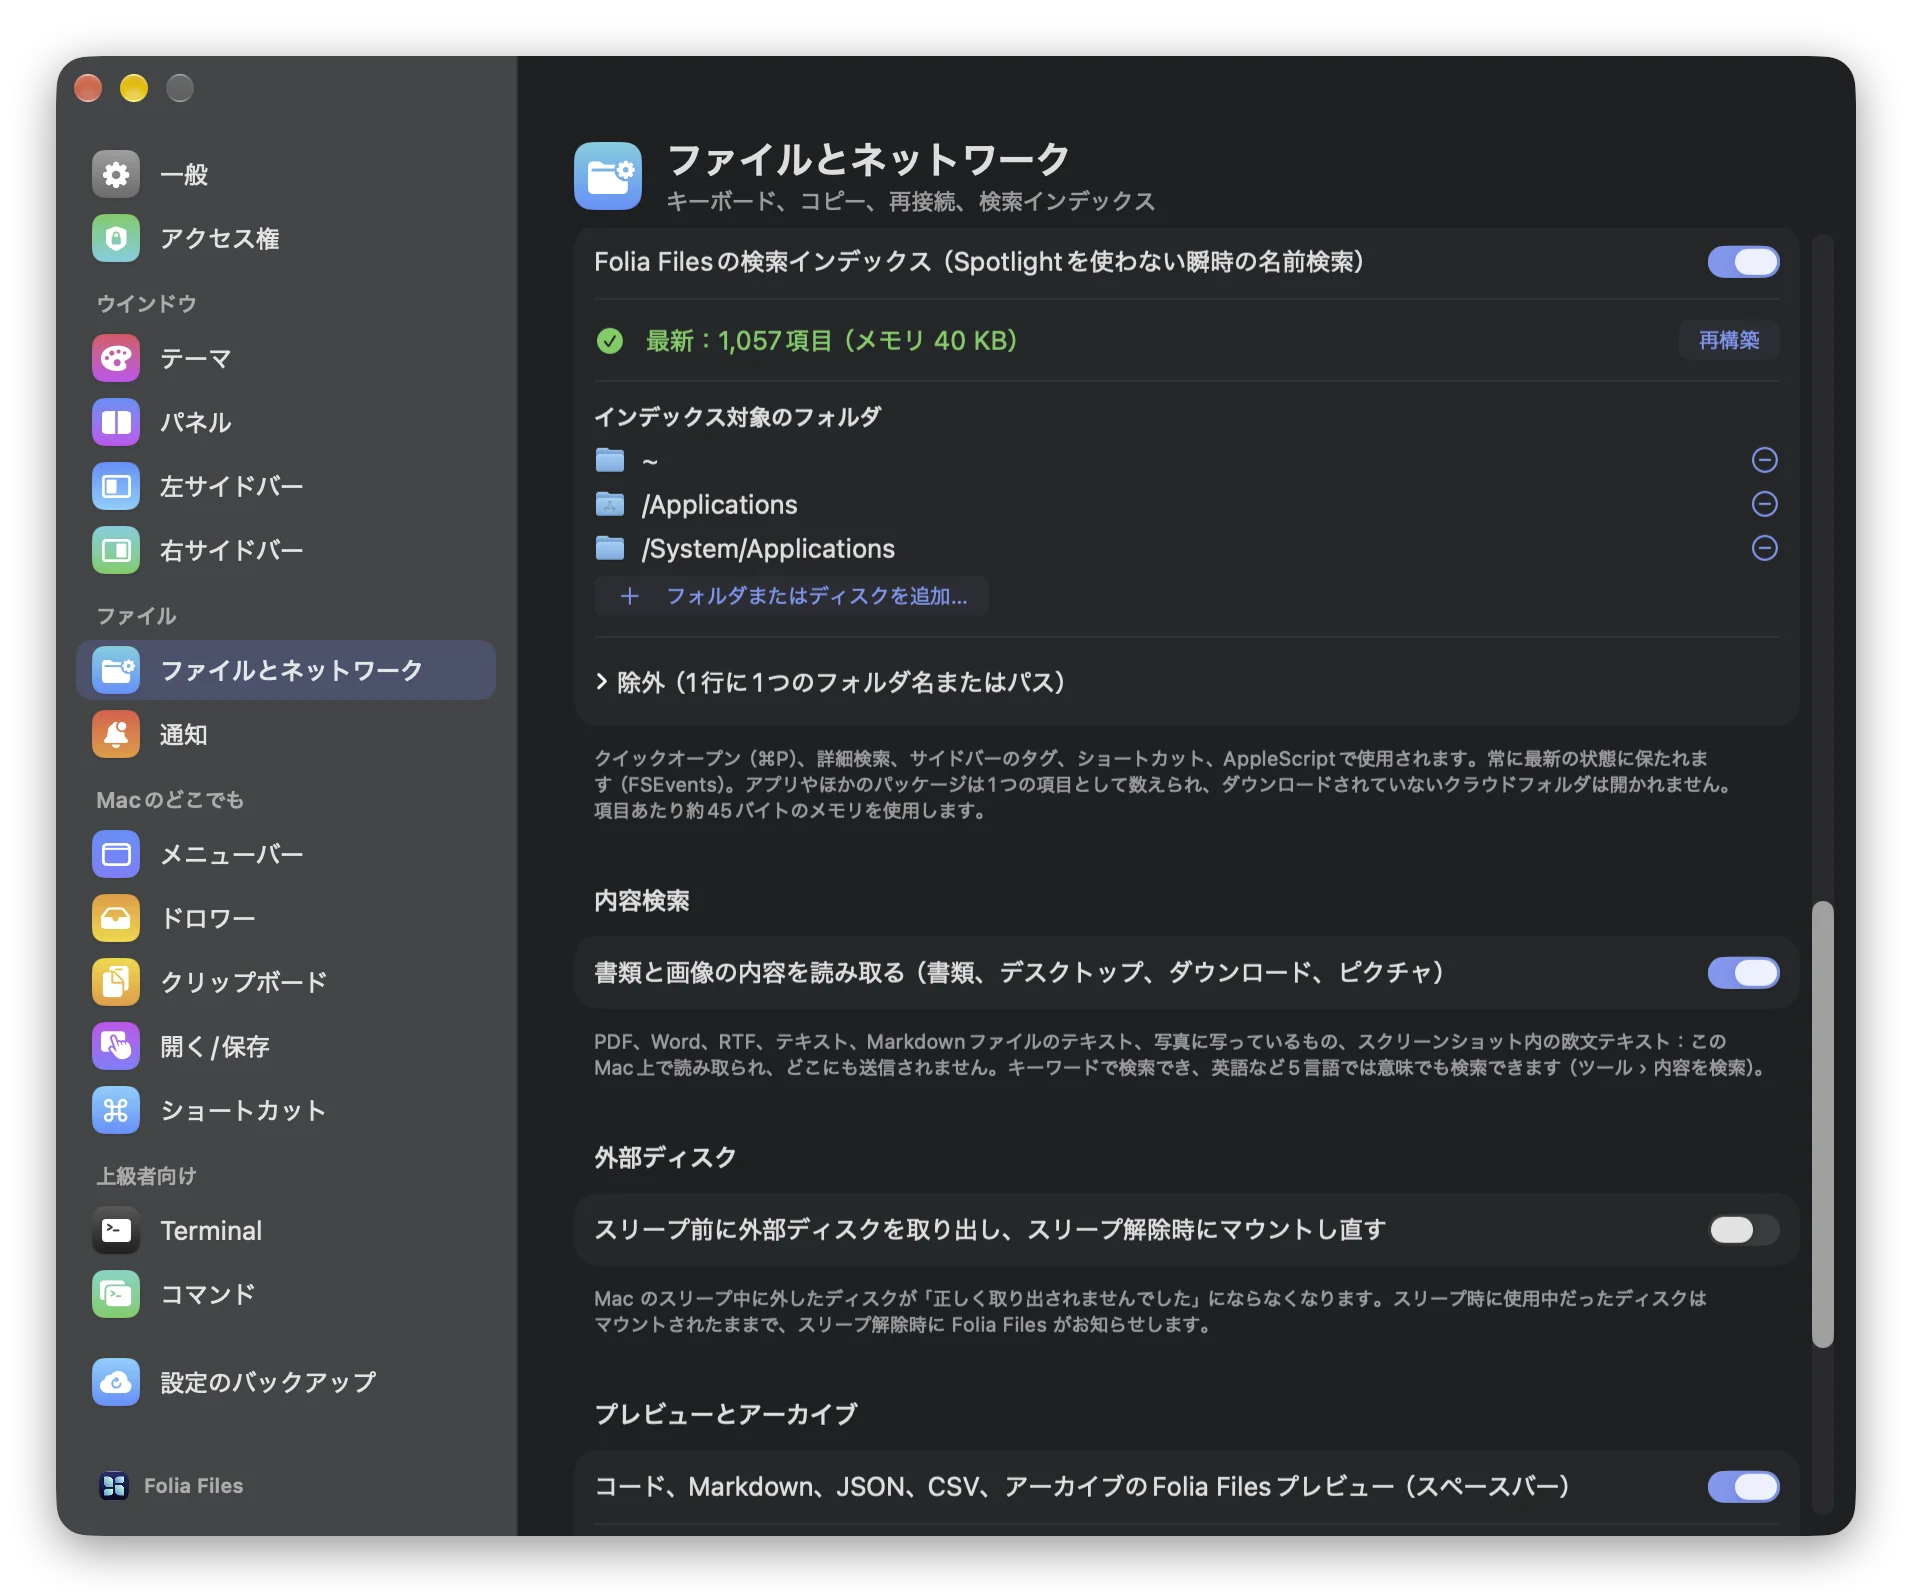1912x1592 pixels.
Task: Toggle 書類と画像の内容を読み取る switch
Action: (x=1743, y=973)
